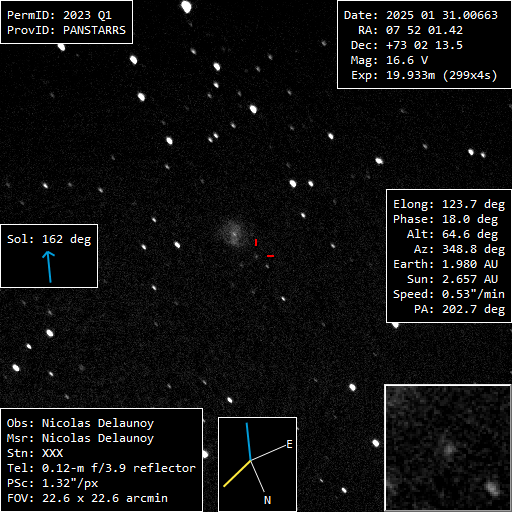Click the FOV 22.6 x 22.6 arcmin line

click(x=87, y=498)
